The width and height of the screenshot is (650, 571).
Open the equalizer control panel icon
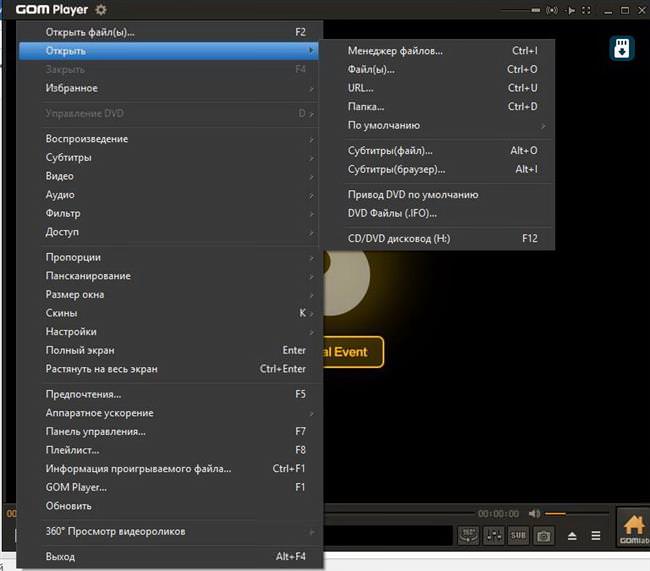pyautogui.click(x=494, y=535)
